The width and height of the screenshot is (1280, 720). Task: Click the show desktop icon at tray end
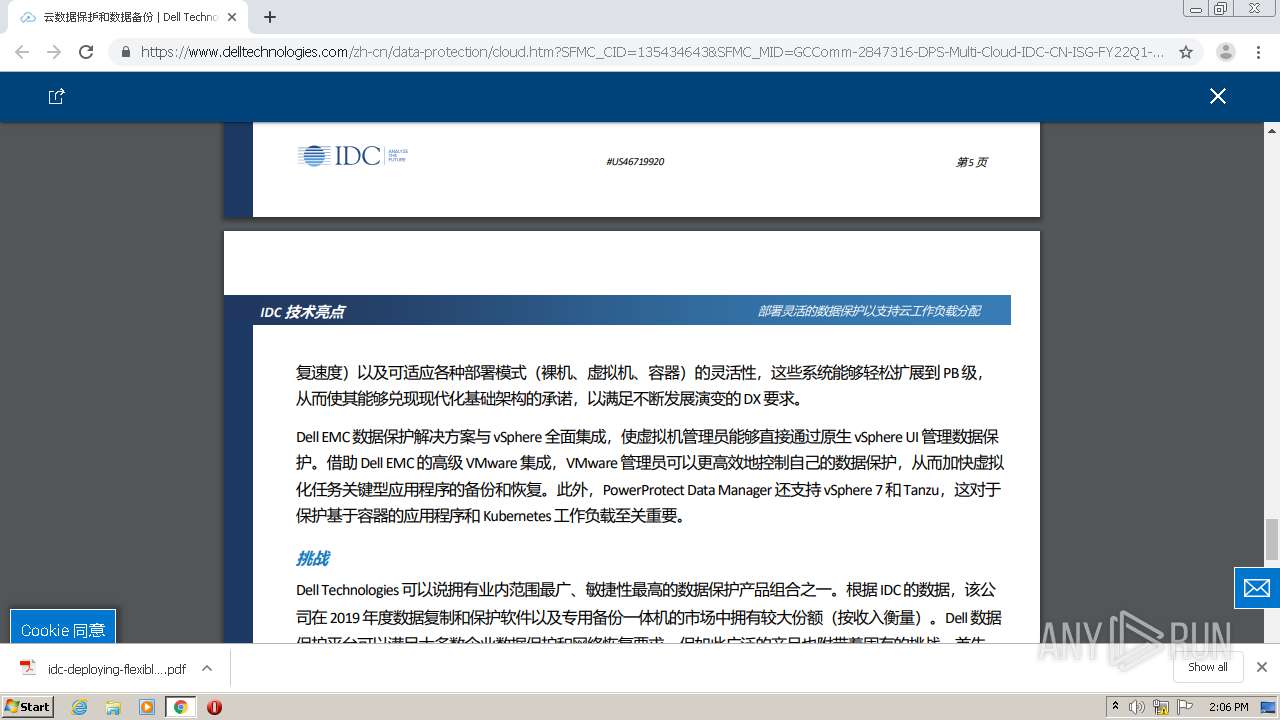tap(1268, 707)
